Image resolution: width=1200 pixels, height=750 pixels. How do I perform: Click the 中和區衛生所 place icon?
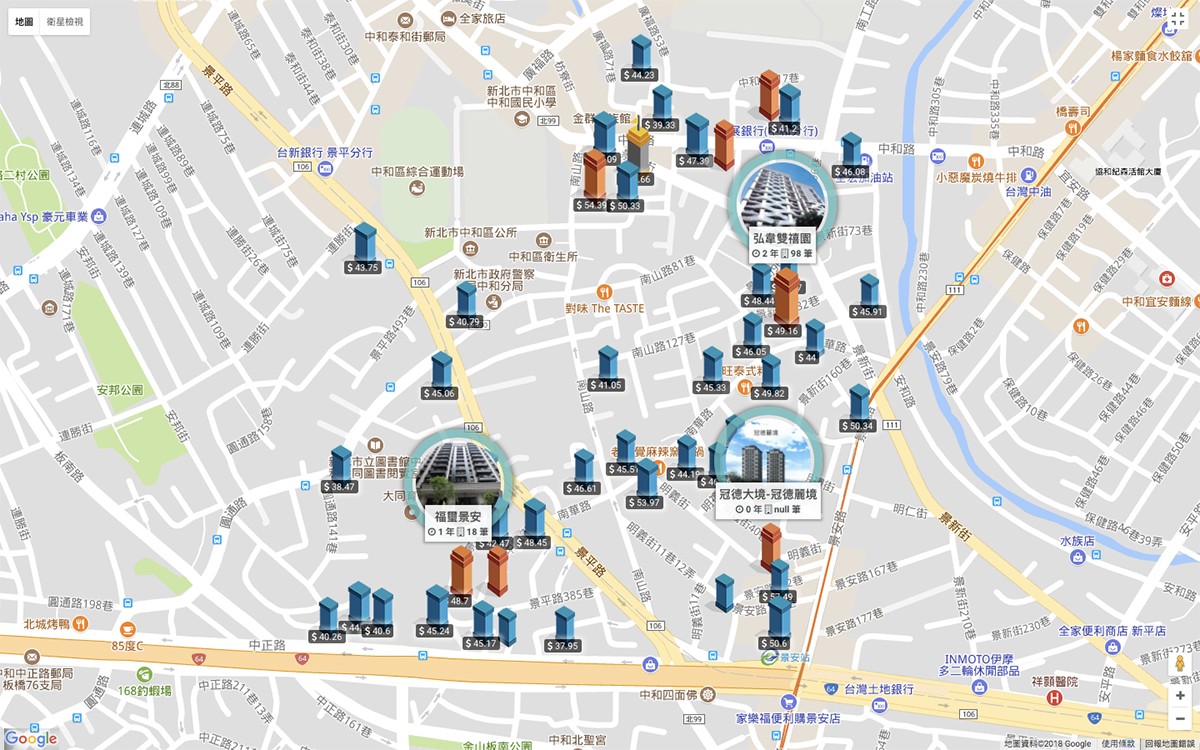(x=543, y=241)
